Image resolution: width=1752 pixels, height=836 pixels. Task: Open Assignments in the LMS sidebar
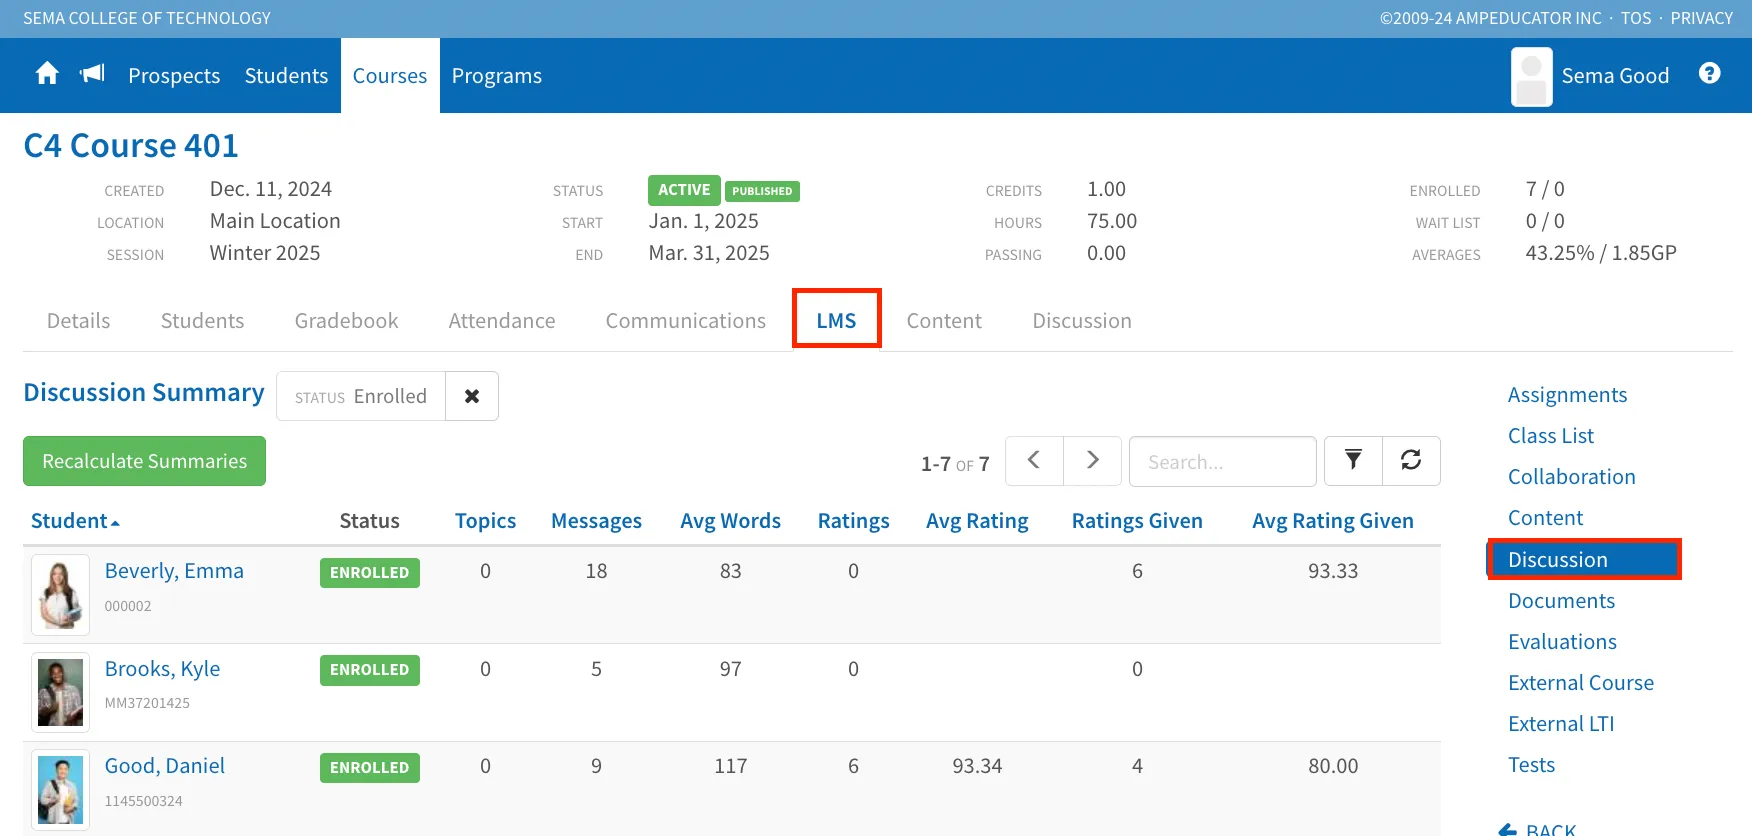[1567, 395]
